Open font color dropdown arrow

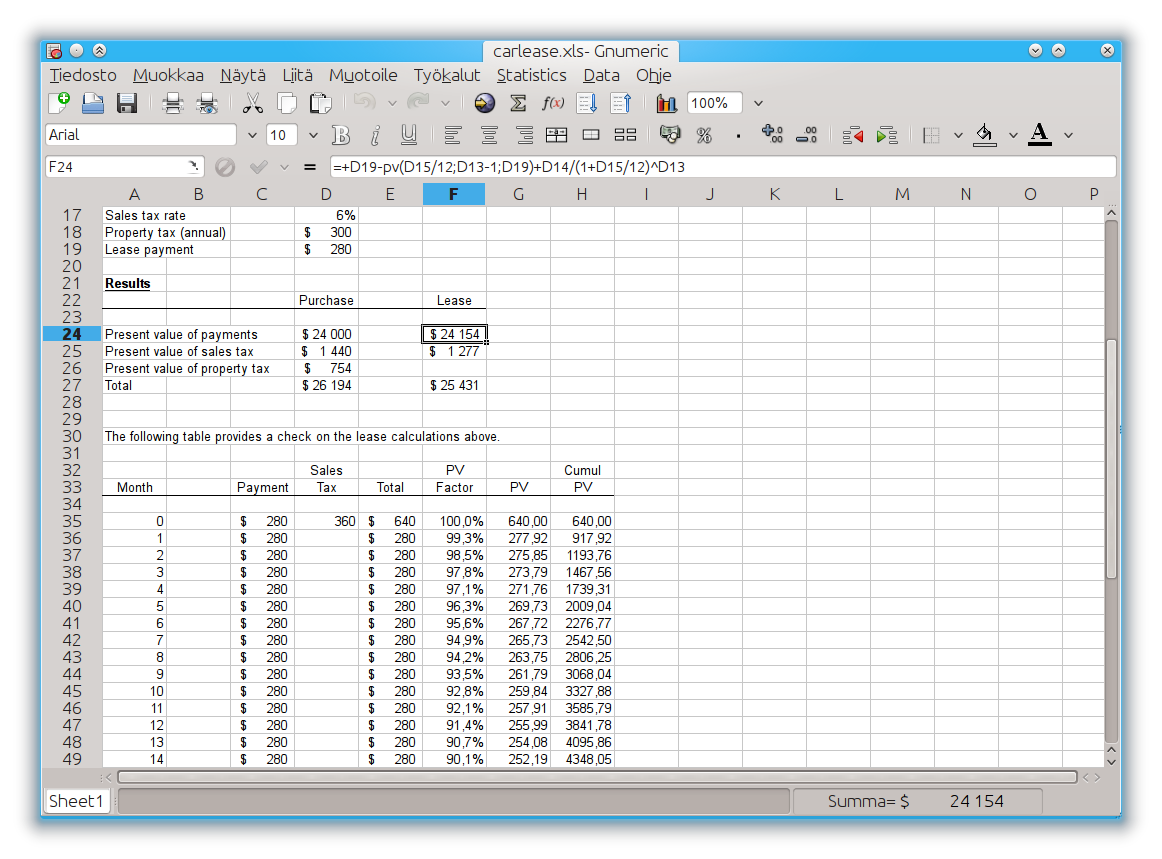pyautogui.click(x=1068, y=136)
